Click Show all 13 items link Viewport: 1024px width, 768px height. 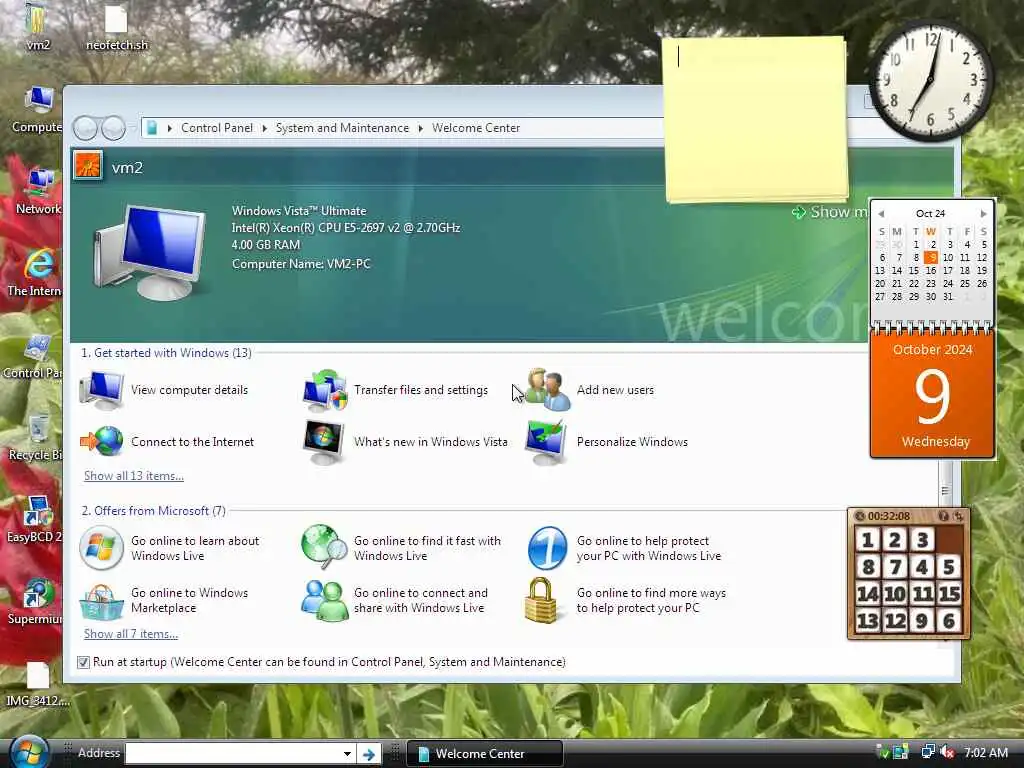(x=134, y=476)
